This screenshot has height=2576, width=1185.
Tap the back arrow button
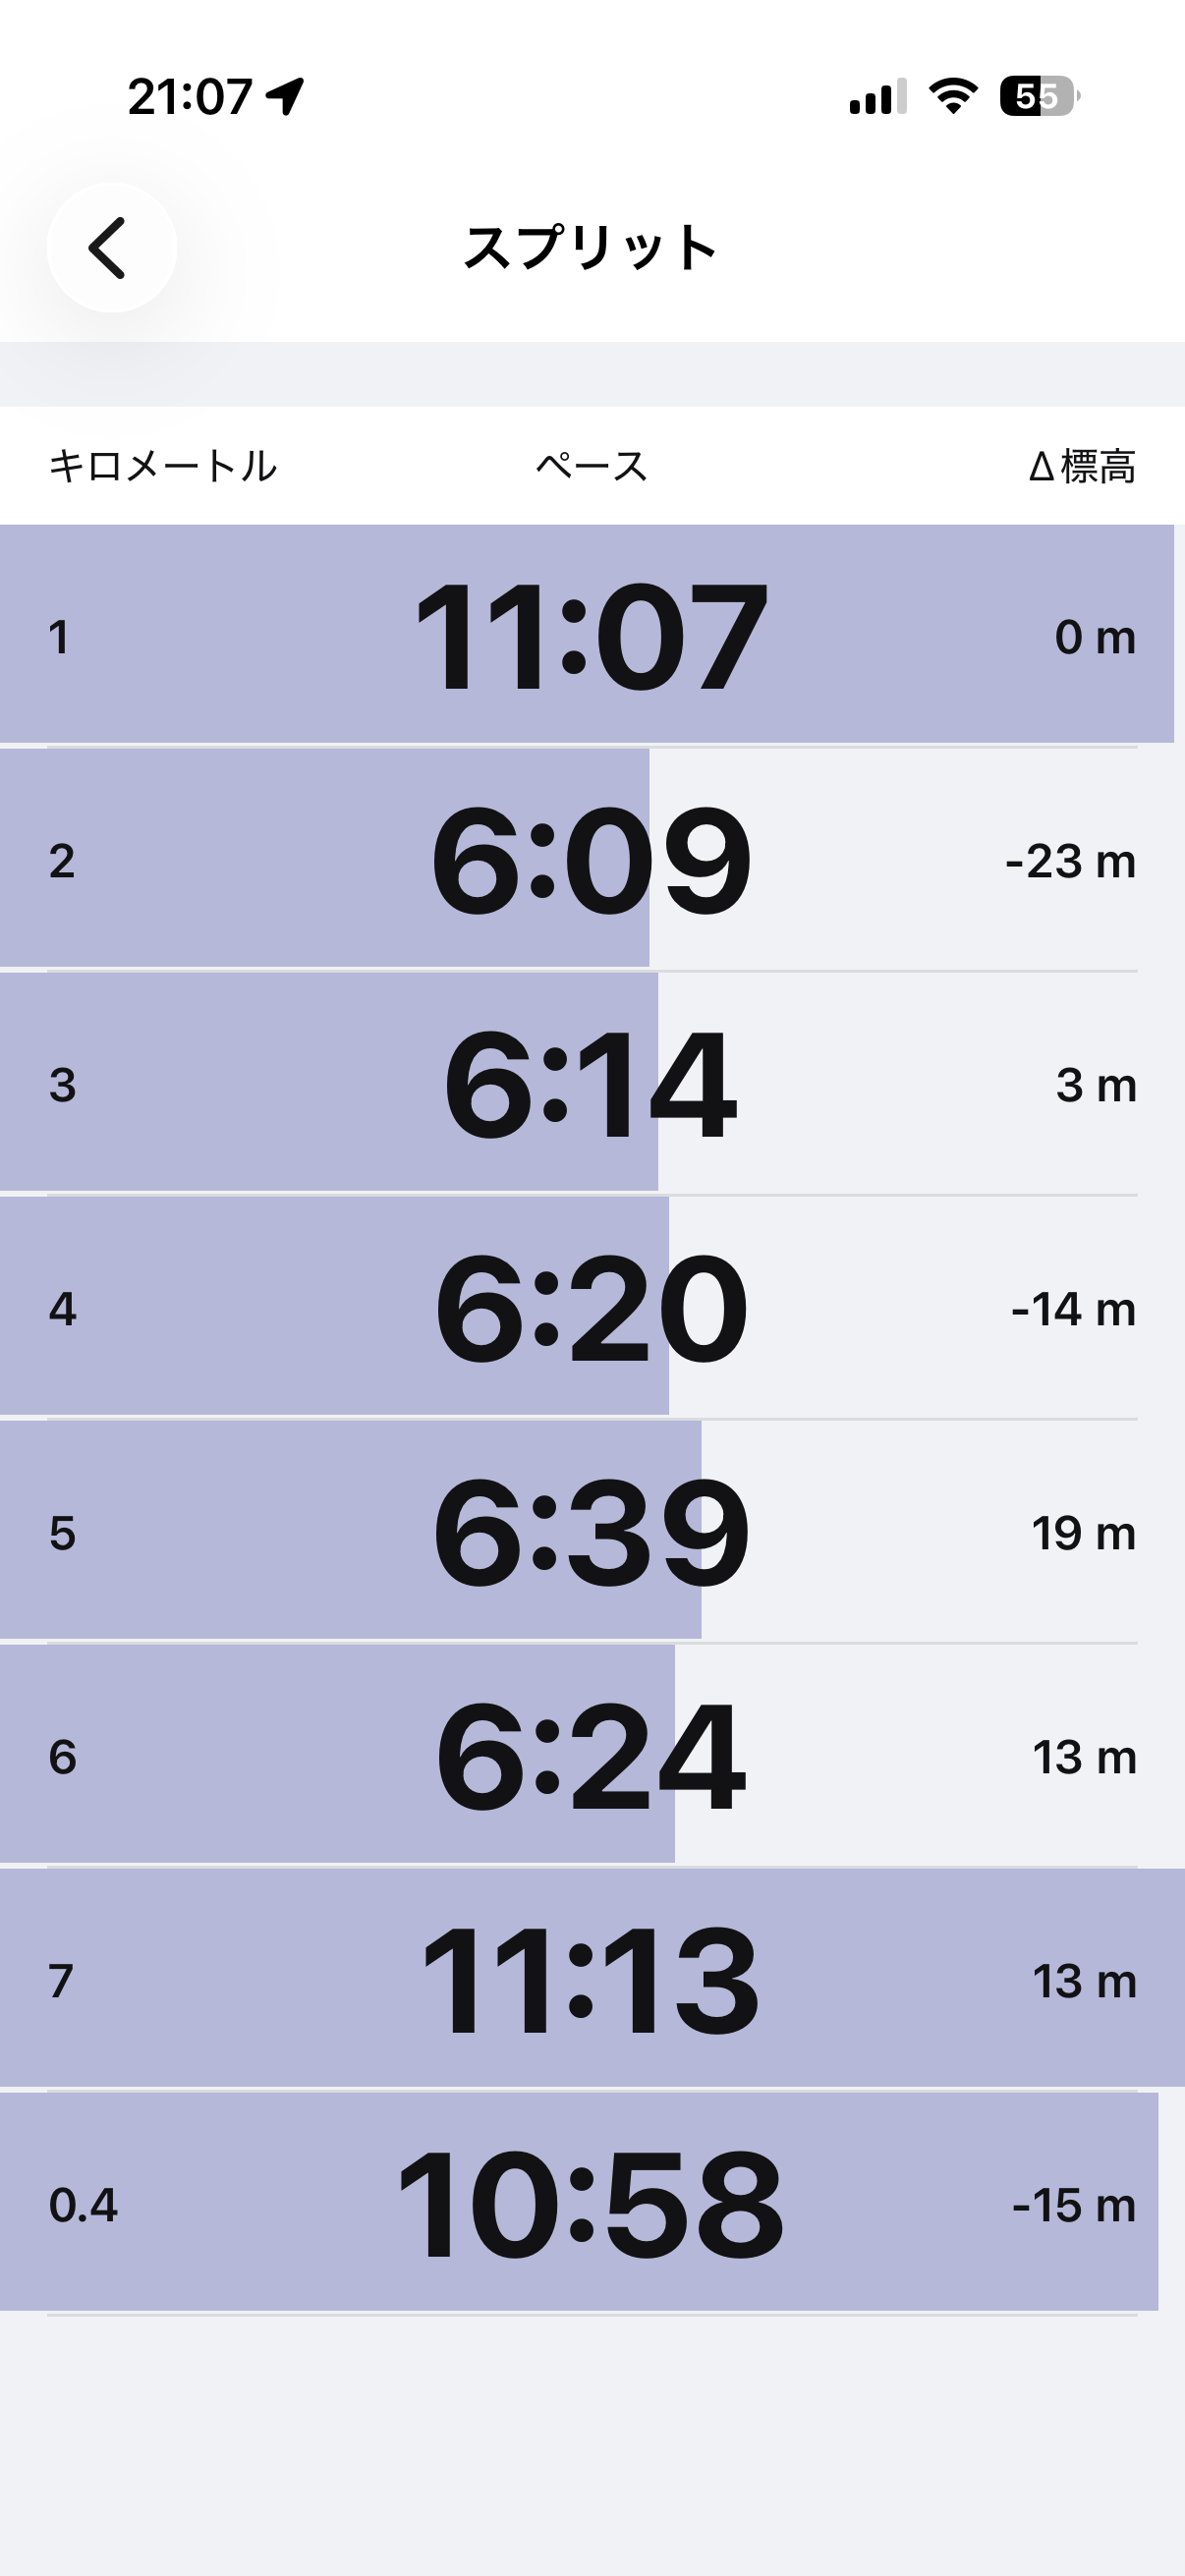tap(111, 248)
